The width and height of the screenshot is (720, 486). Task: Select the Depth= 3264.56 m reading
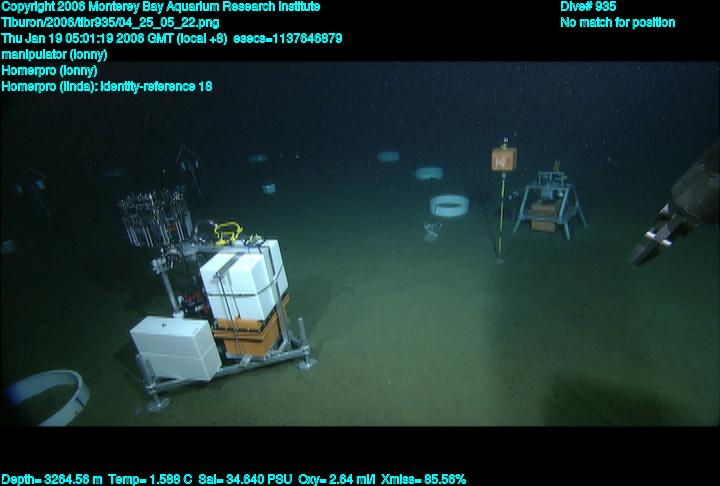[x=52, y=479]
